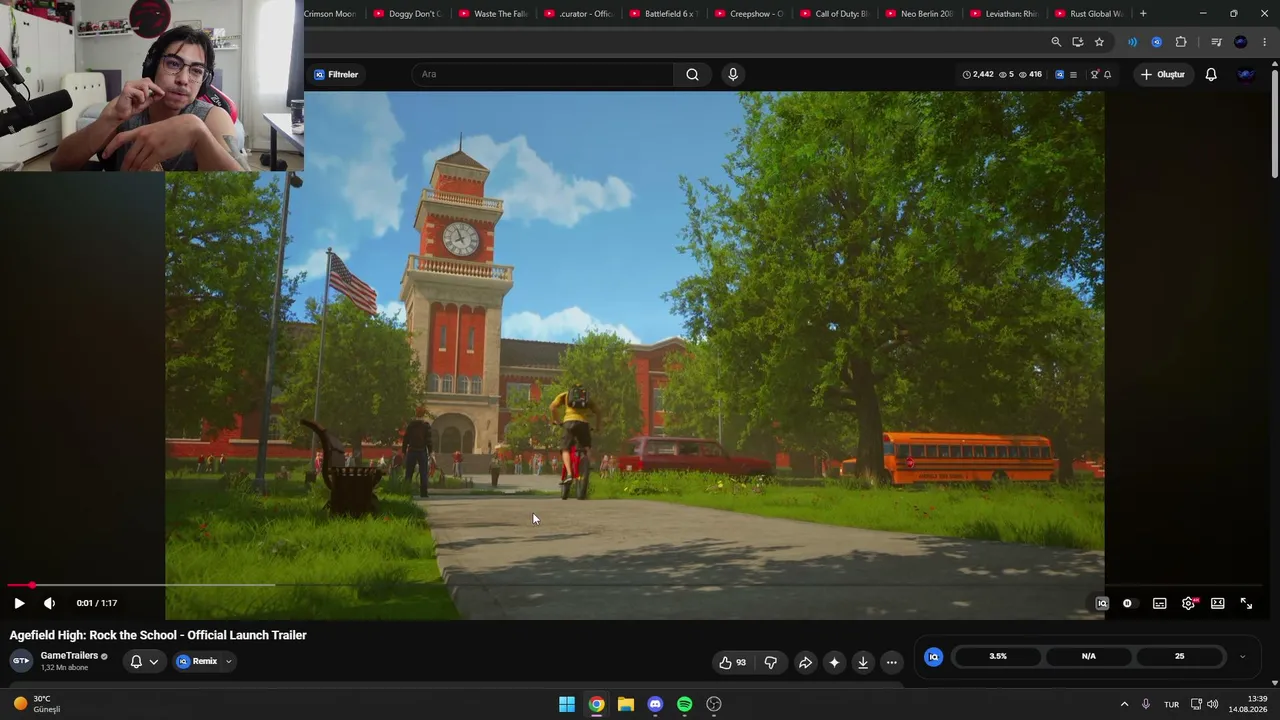Open the vidIQ Filtreler button

[336, 74]
